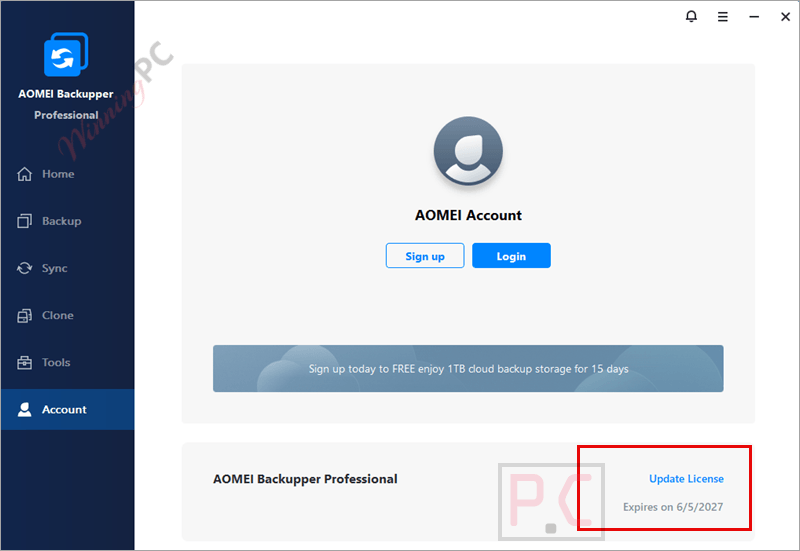Select the Account section label

click(x=64, y=410)
